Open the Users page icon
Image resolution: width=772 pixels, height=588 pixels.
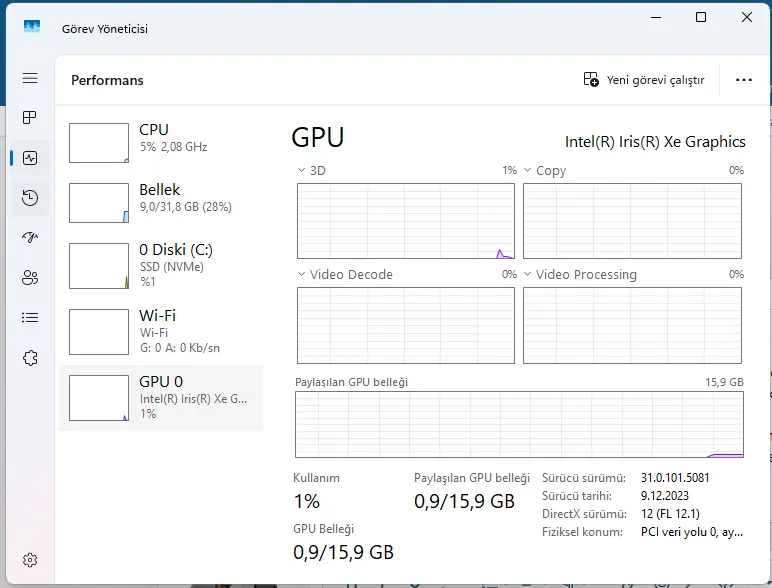coord(30,278)
